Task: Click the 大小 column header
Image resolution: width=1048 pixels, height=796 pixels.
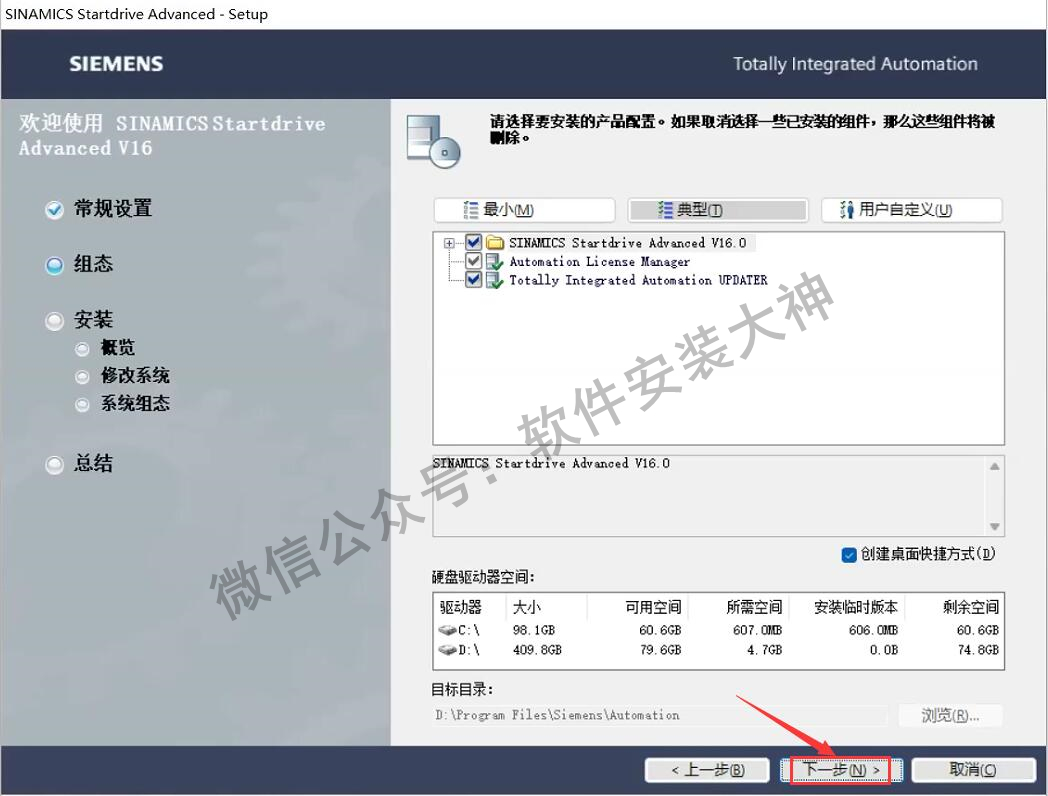Action: (526, 607)
